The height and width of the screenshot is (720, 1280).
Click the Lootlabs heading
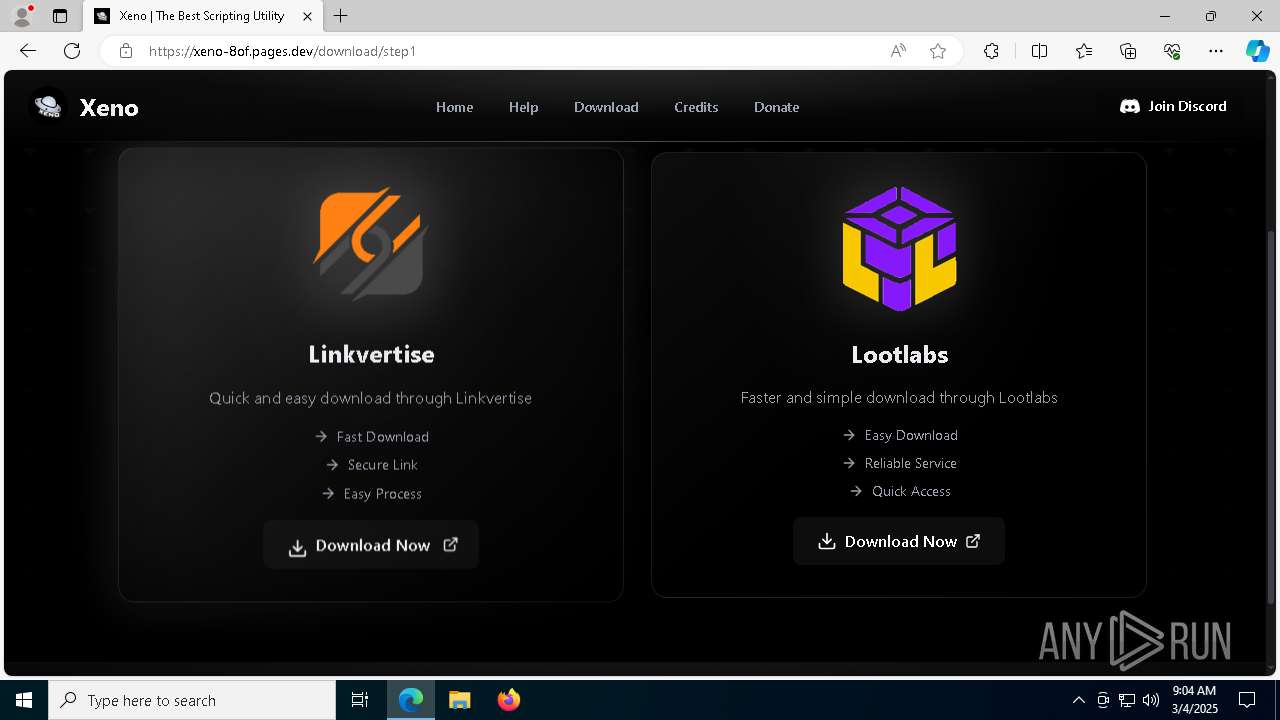click(899, 354)
